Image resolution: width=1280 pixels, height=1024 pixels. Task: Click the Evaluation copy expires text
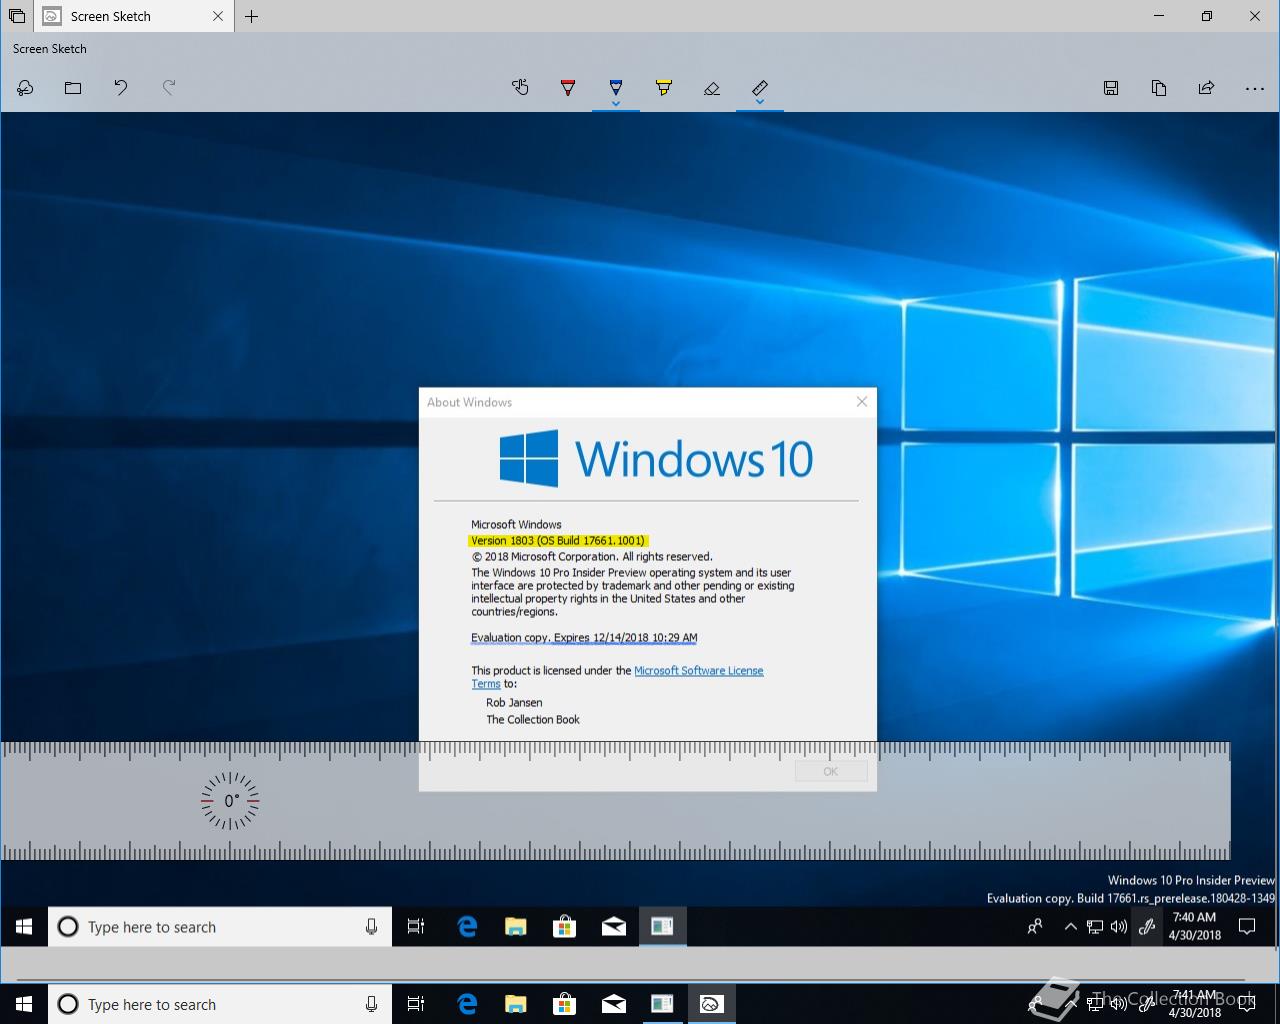point(584,637)
